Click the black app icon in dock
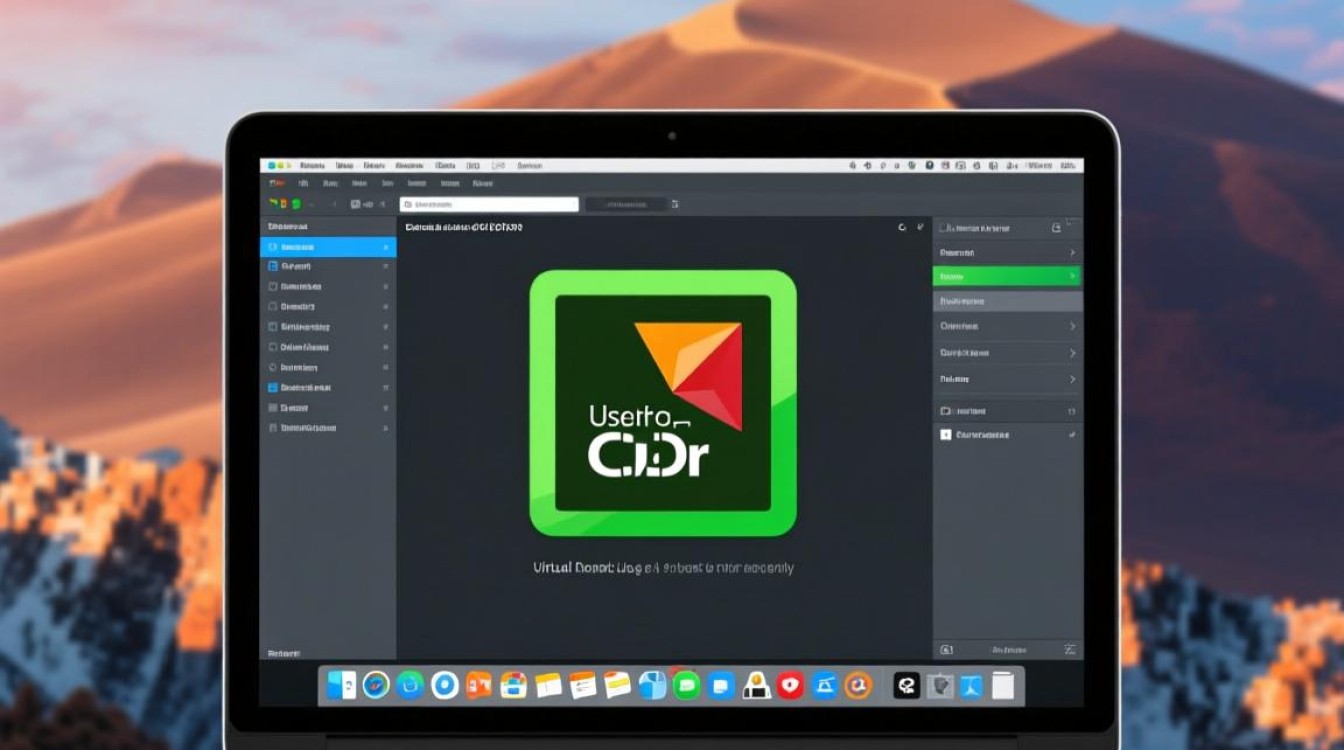1344x750 pixels. click(906, 685)
